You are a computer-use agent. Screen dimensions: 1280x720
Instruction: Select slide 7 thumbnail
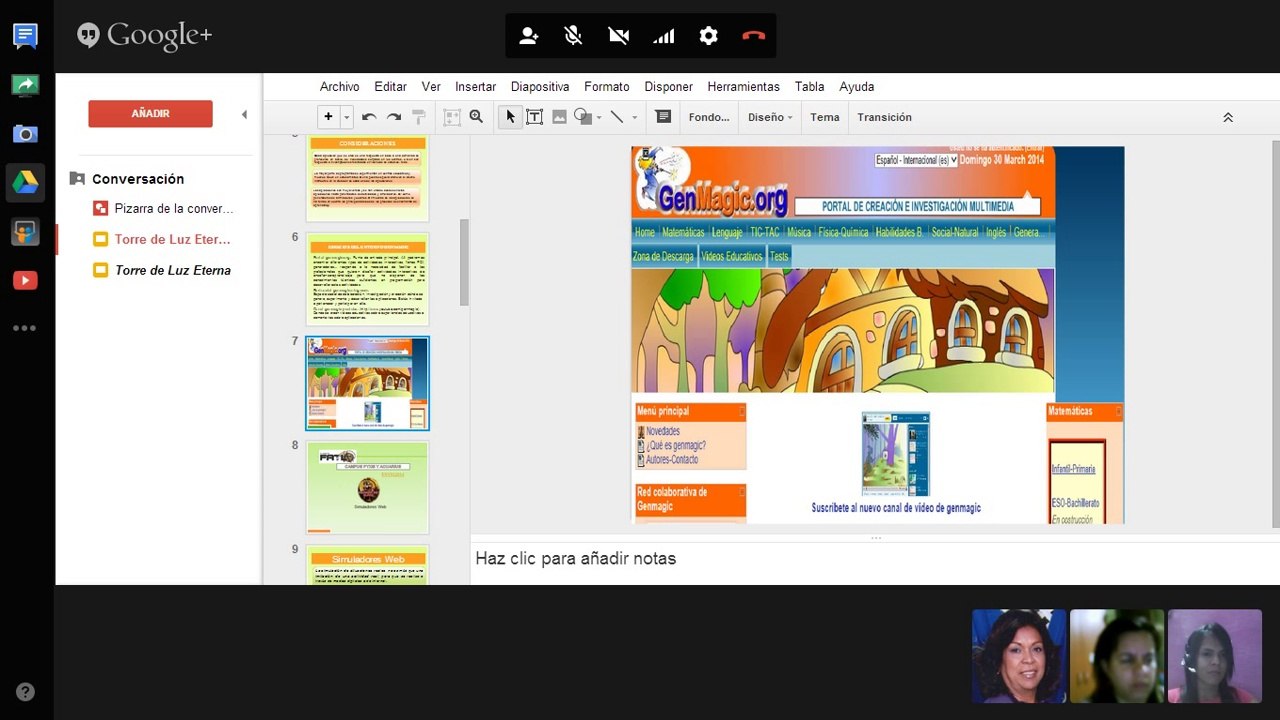367,384
